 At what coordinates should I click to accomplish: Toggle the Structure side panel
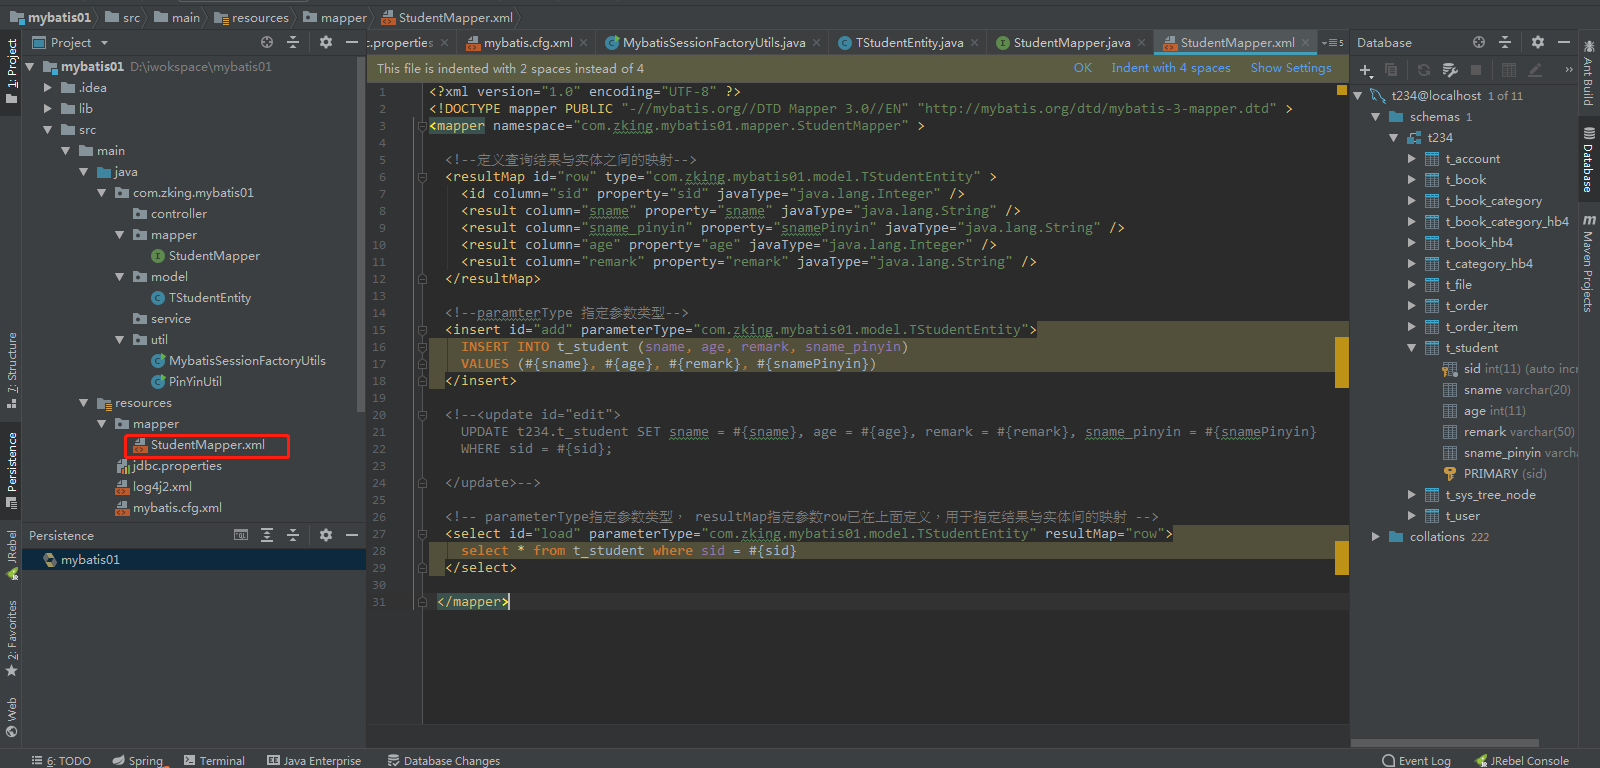coord(12,370)
